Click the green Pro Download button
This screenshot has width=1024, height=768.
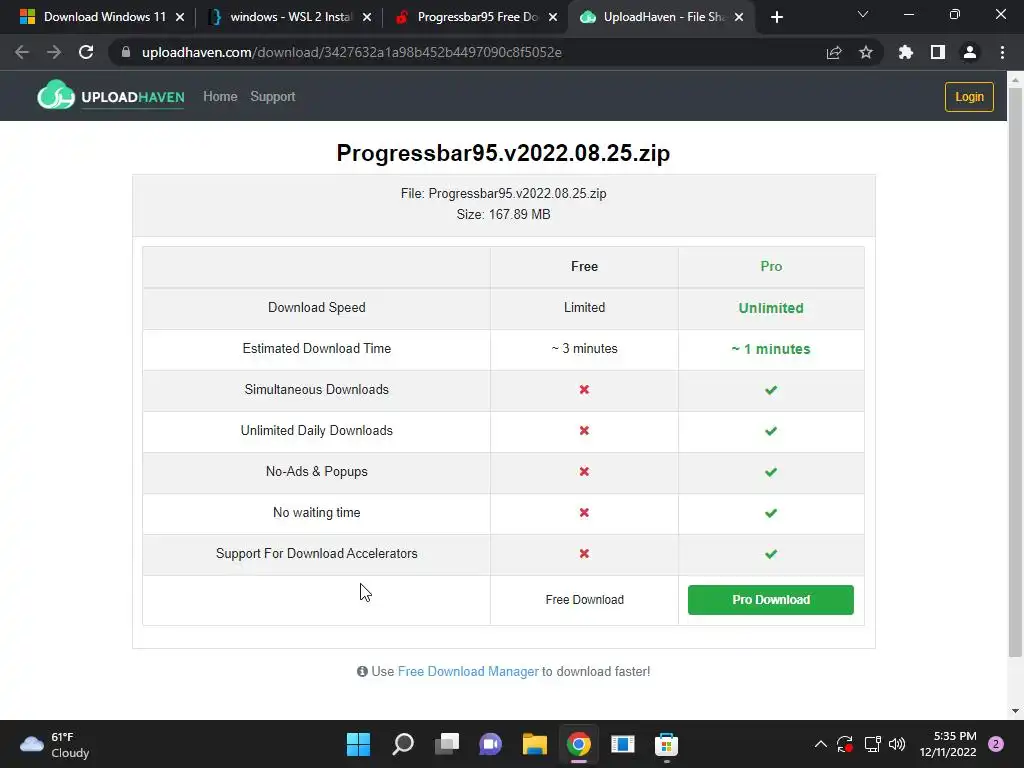click(x=771, y=600)
